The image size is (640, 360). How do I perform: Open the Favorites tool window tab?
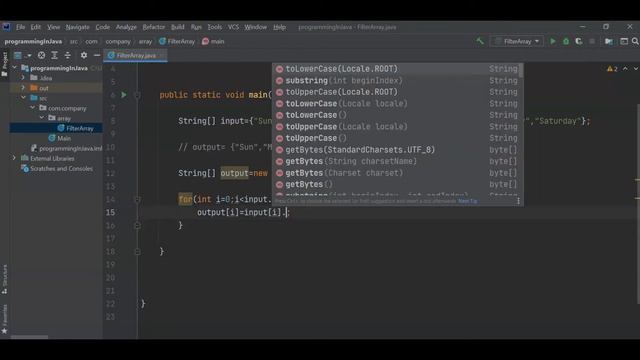tap(4, 319)
